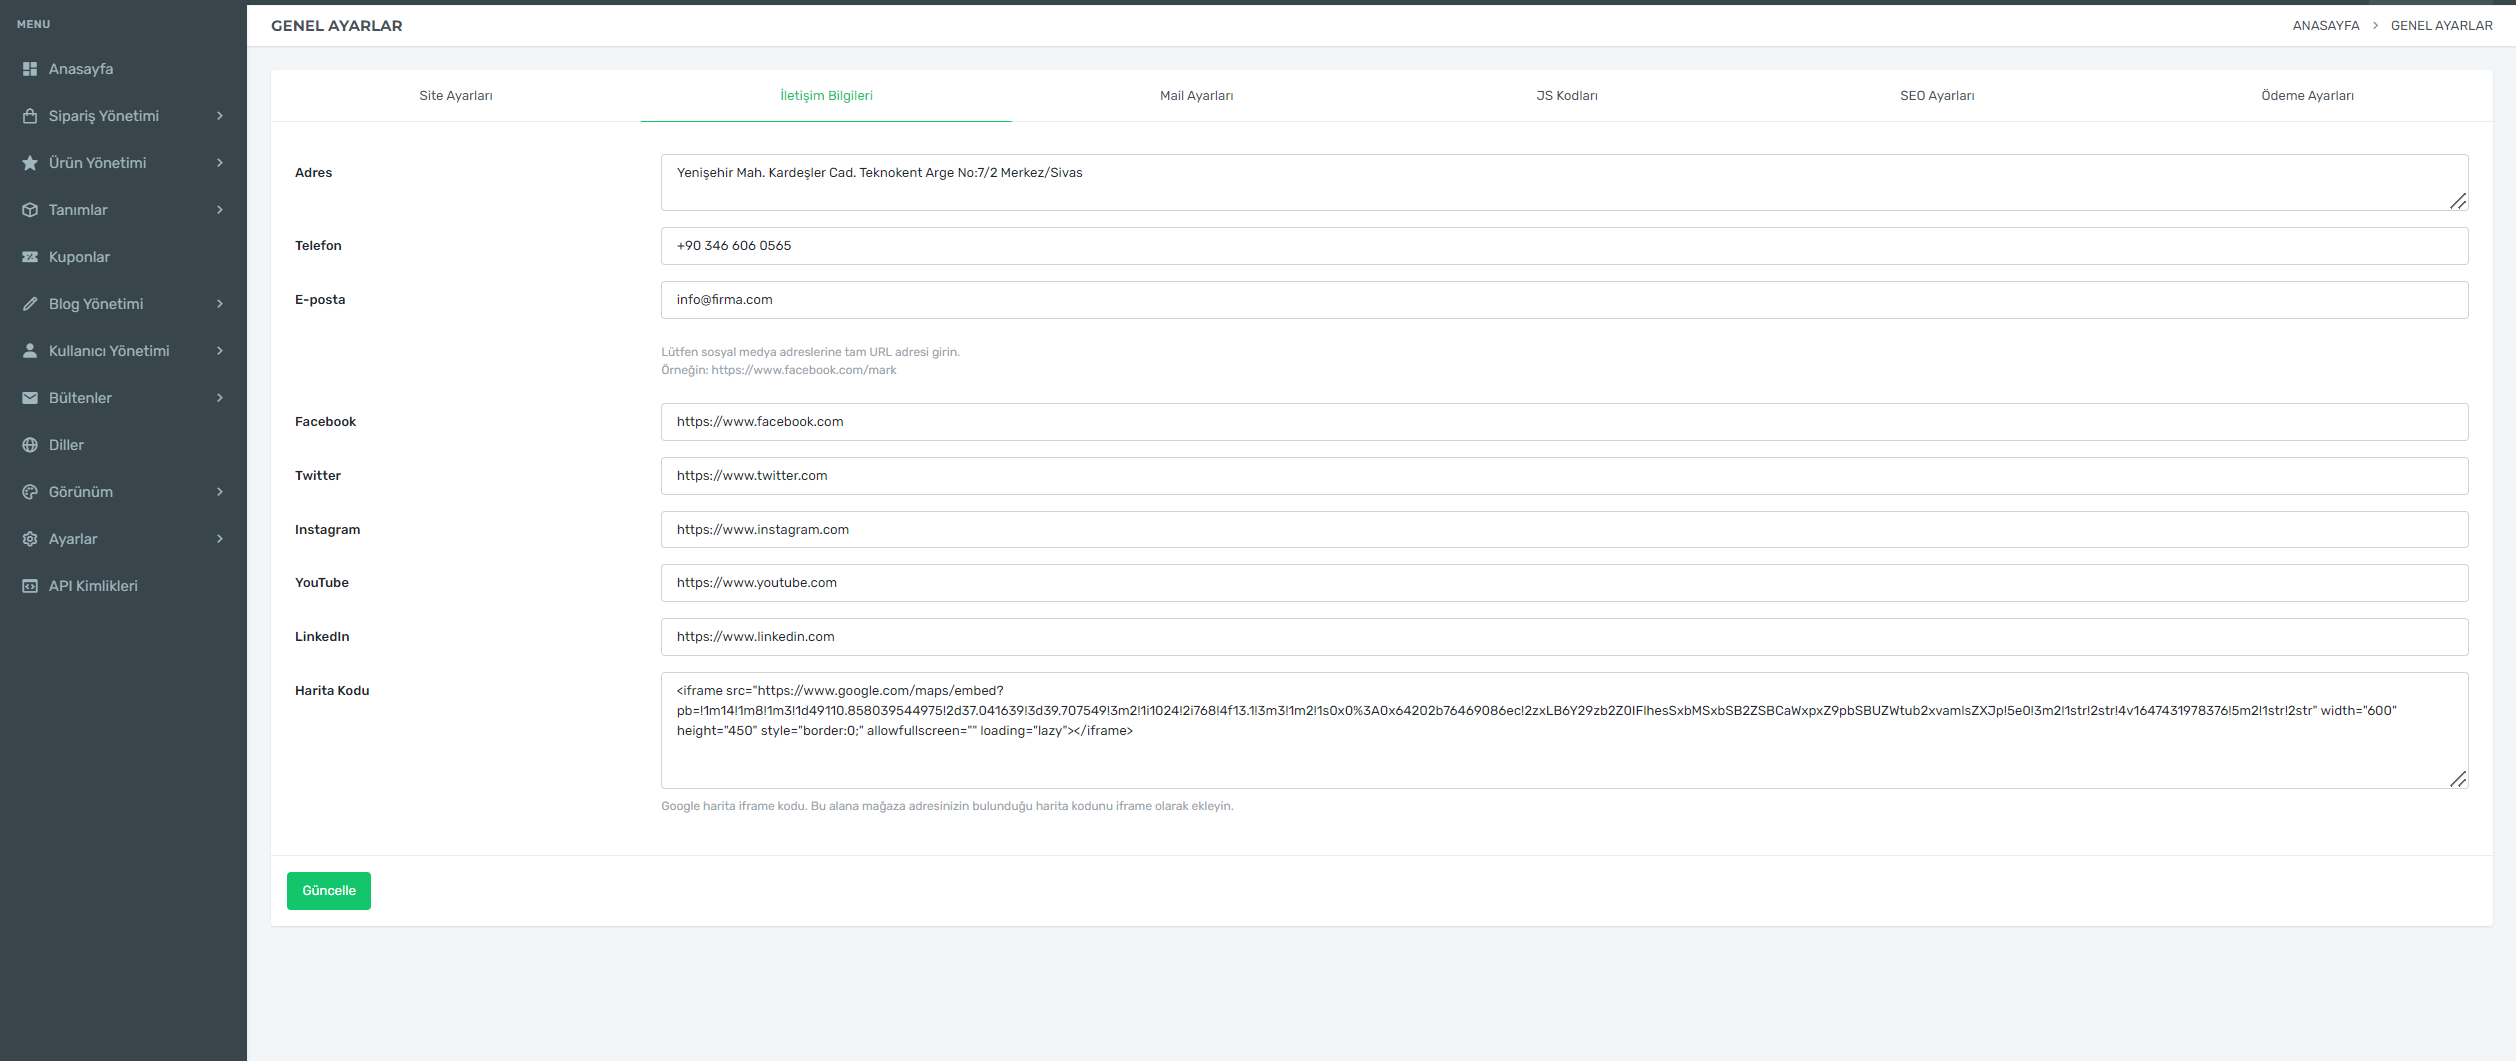Viewport: 2516px width, 1061px height.
Task: Click the API Kimlikleri code icon
Action: [30, 586]
